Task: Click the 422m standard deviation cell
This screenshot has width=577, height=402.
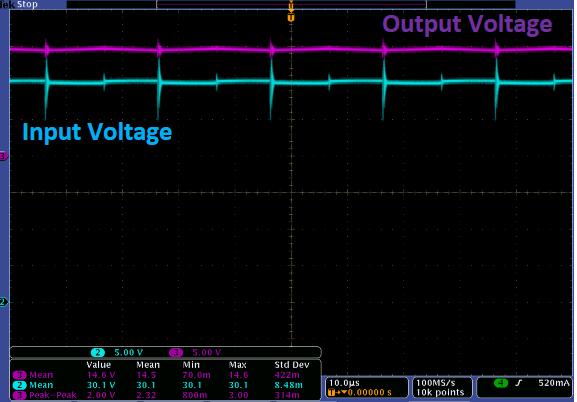Action: [287, 375]
